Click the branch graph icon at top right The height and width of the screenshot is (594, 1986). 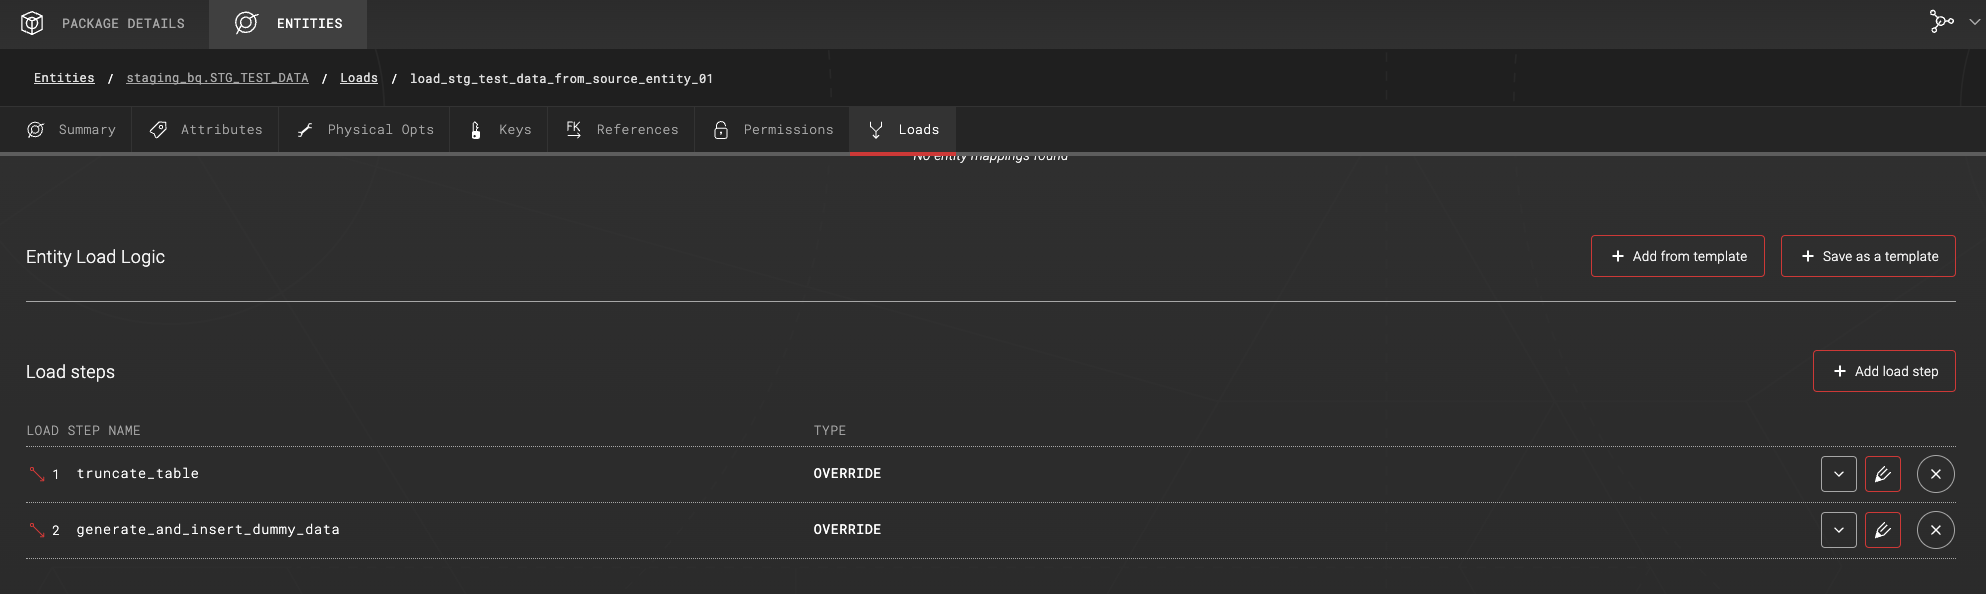pyautogui.click(x=1940, y=22)
